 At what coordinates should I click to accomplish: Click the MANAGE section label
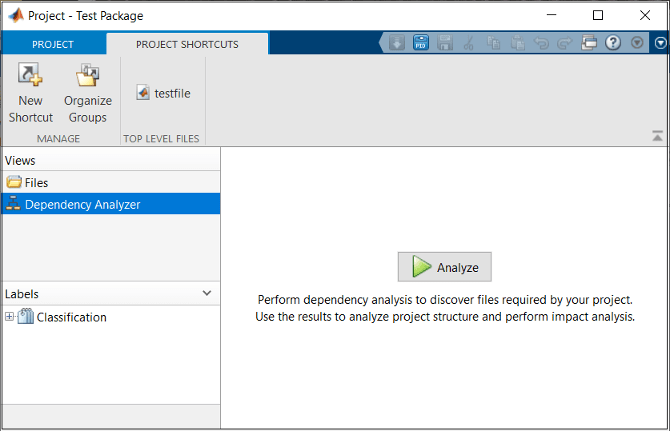(59, 138)
